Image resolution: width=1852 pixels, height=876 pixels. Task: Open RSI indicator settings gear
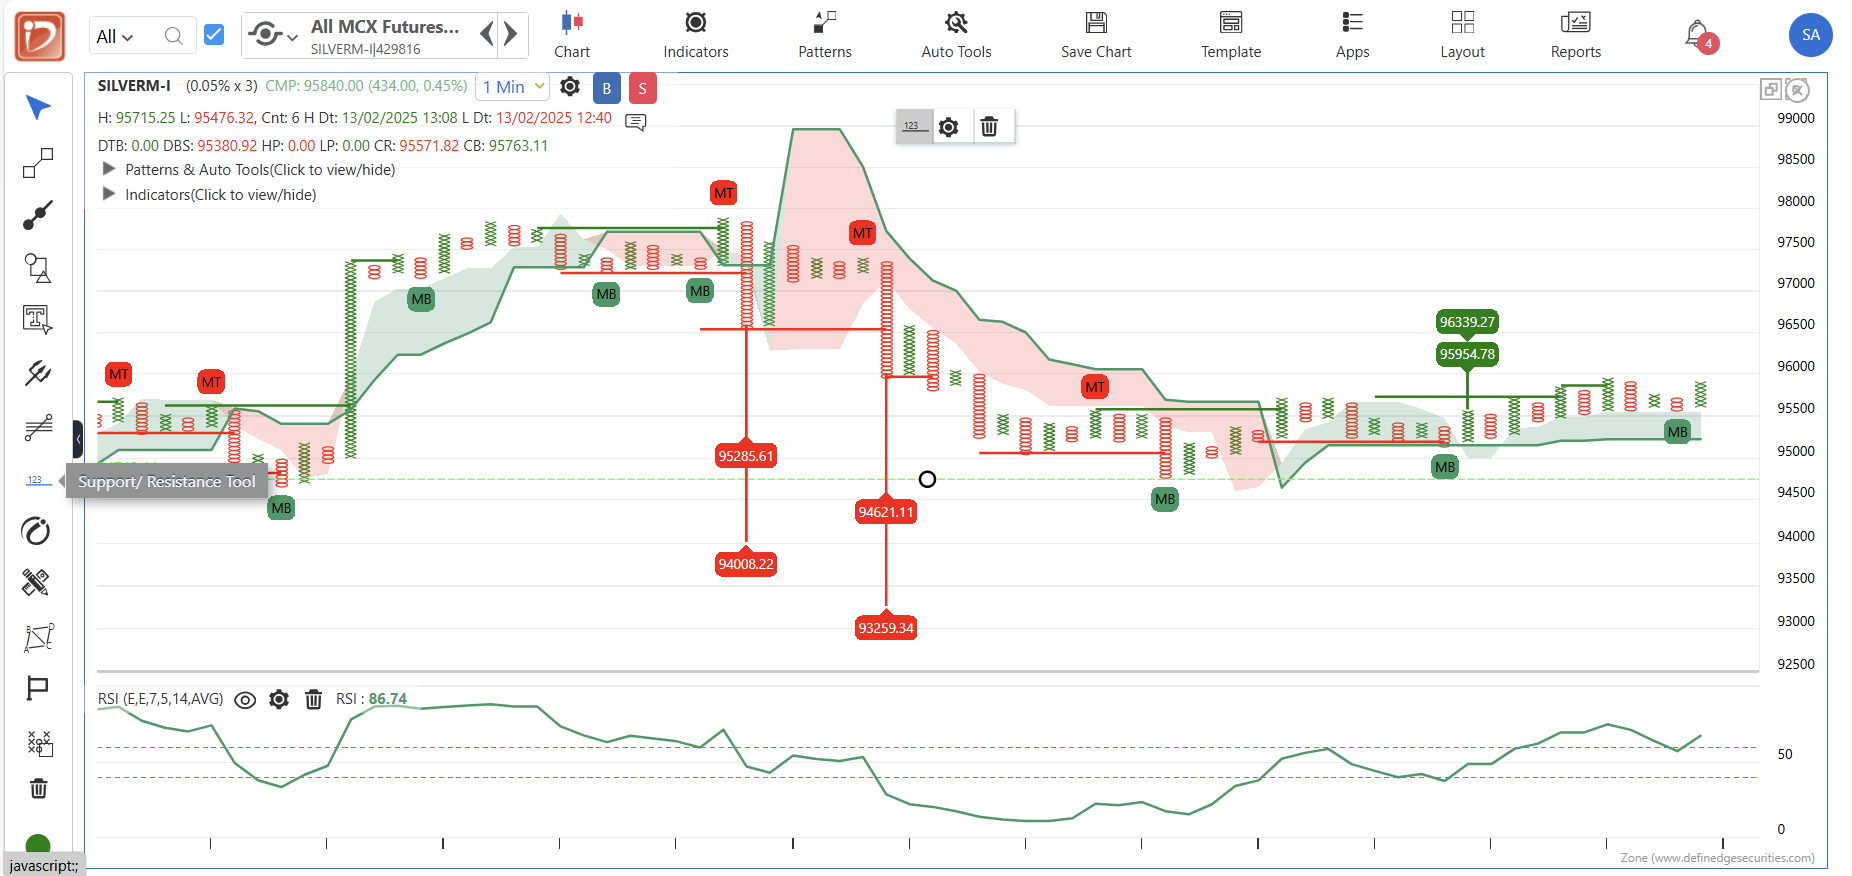click(x=279, y=700)
